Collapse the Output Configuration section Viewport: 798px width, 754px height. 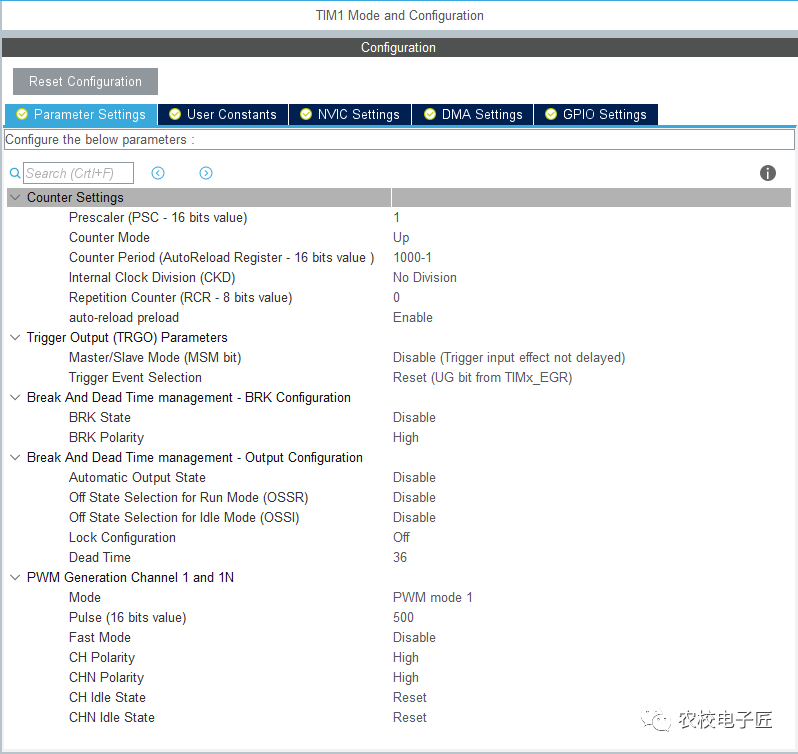pos(16,457)
